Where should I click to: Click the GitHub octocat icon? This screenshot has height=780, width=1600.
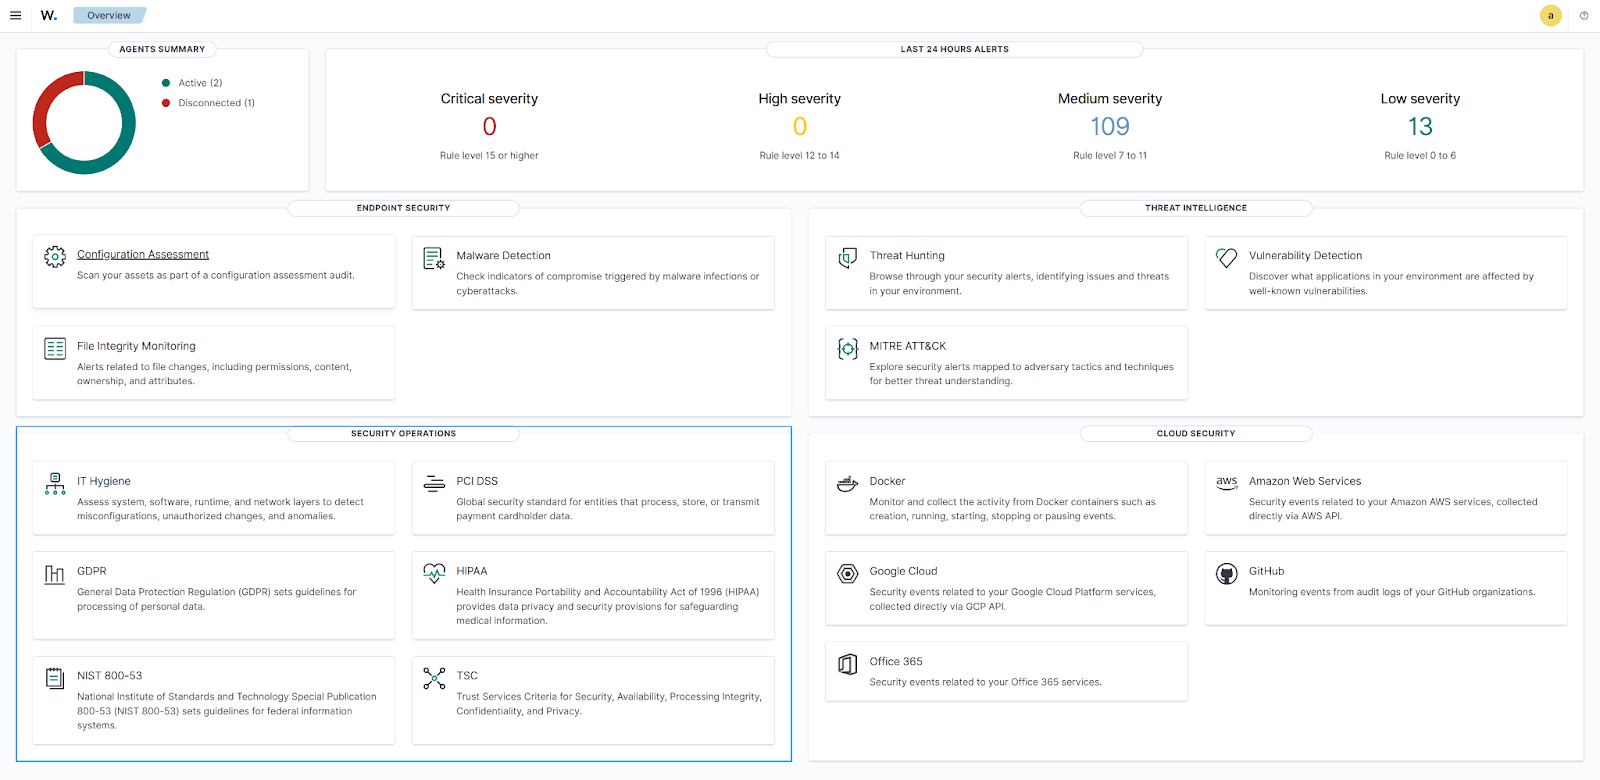tap(1226, 574)
